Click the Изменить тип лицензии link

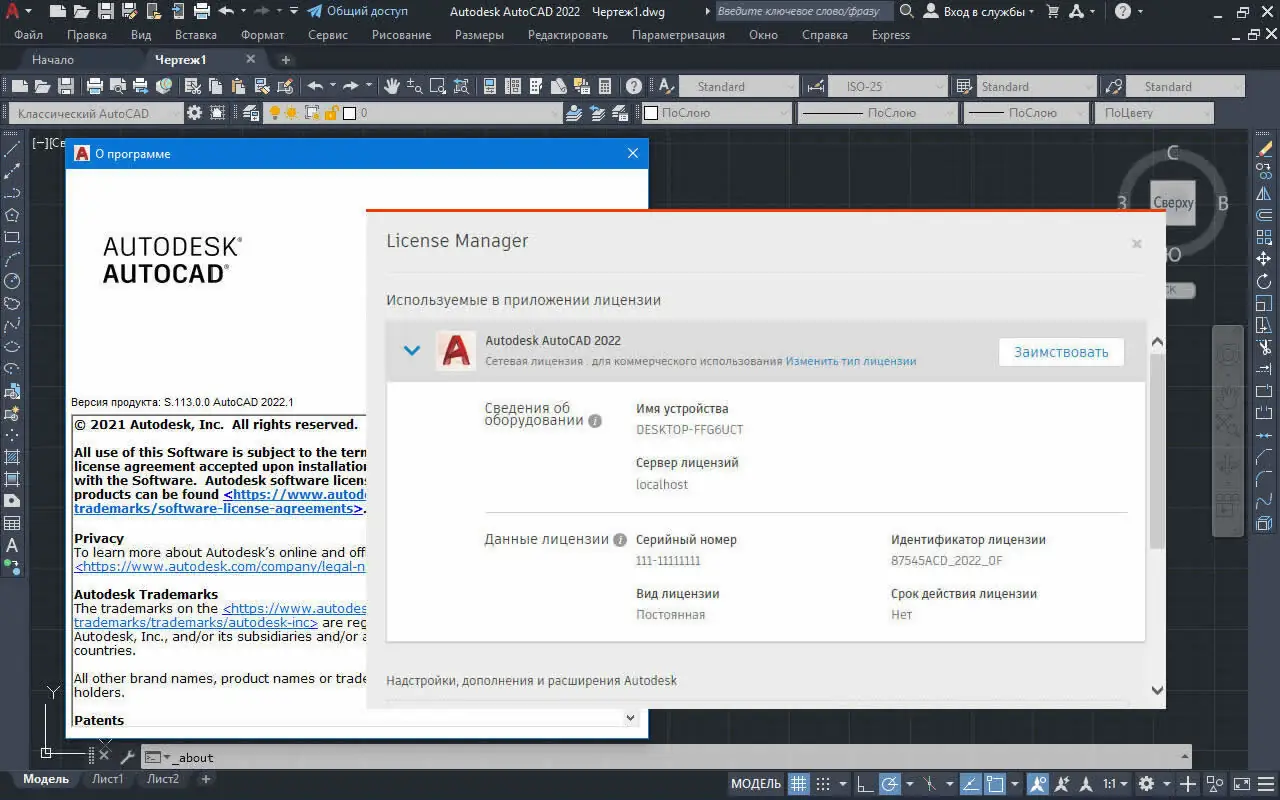point(851,361)
